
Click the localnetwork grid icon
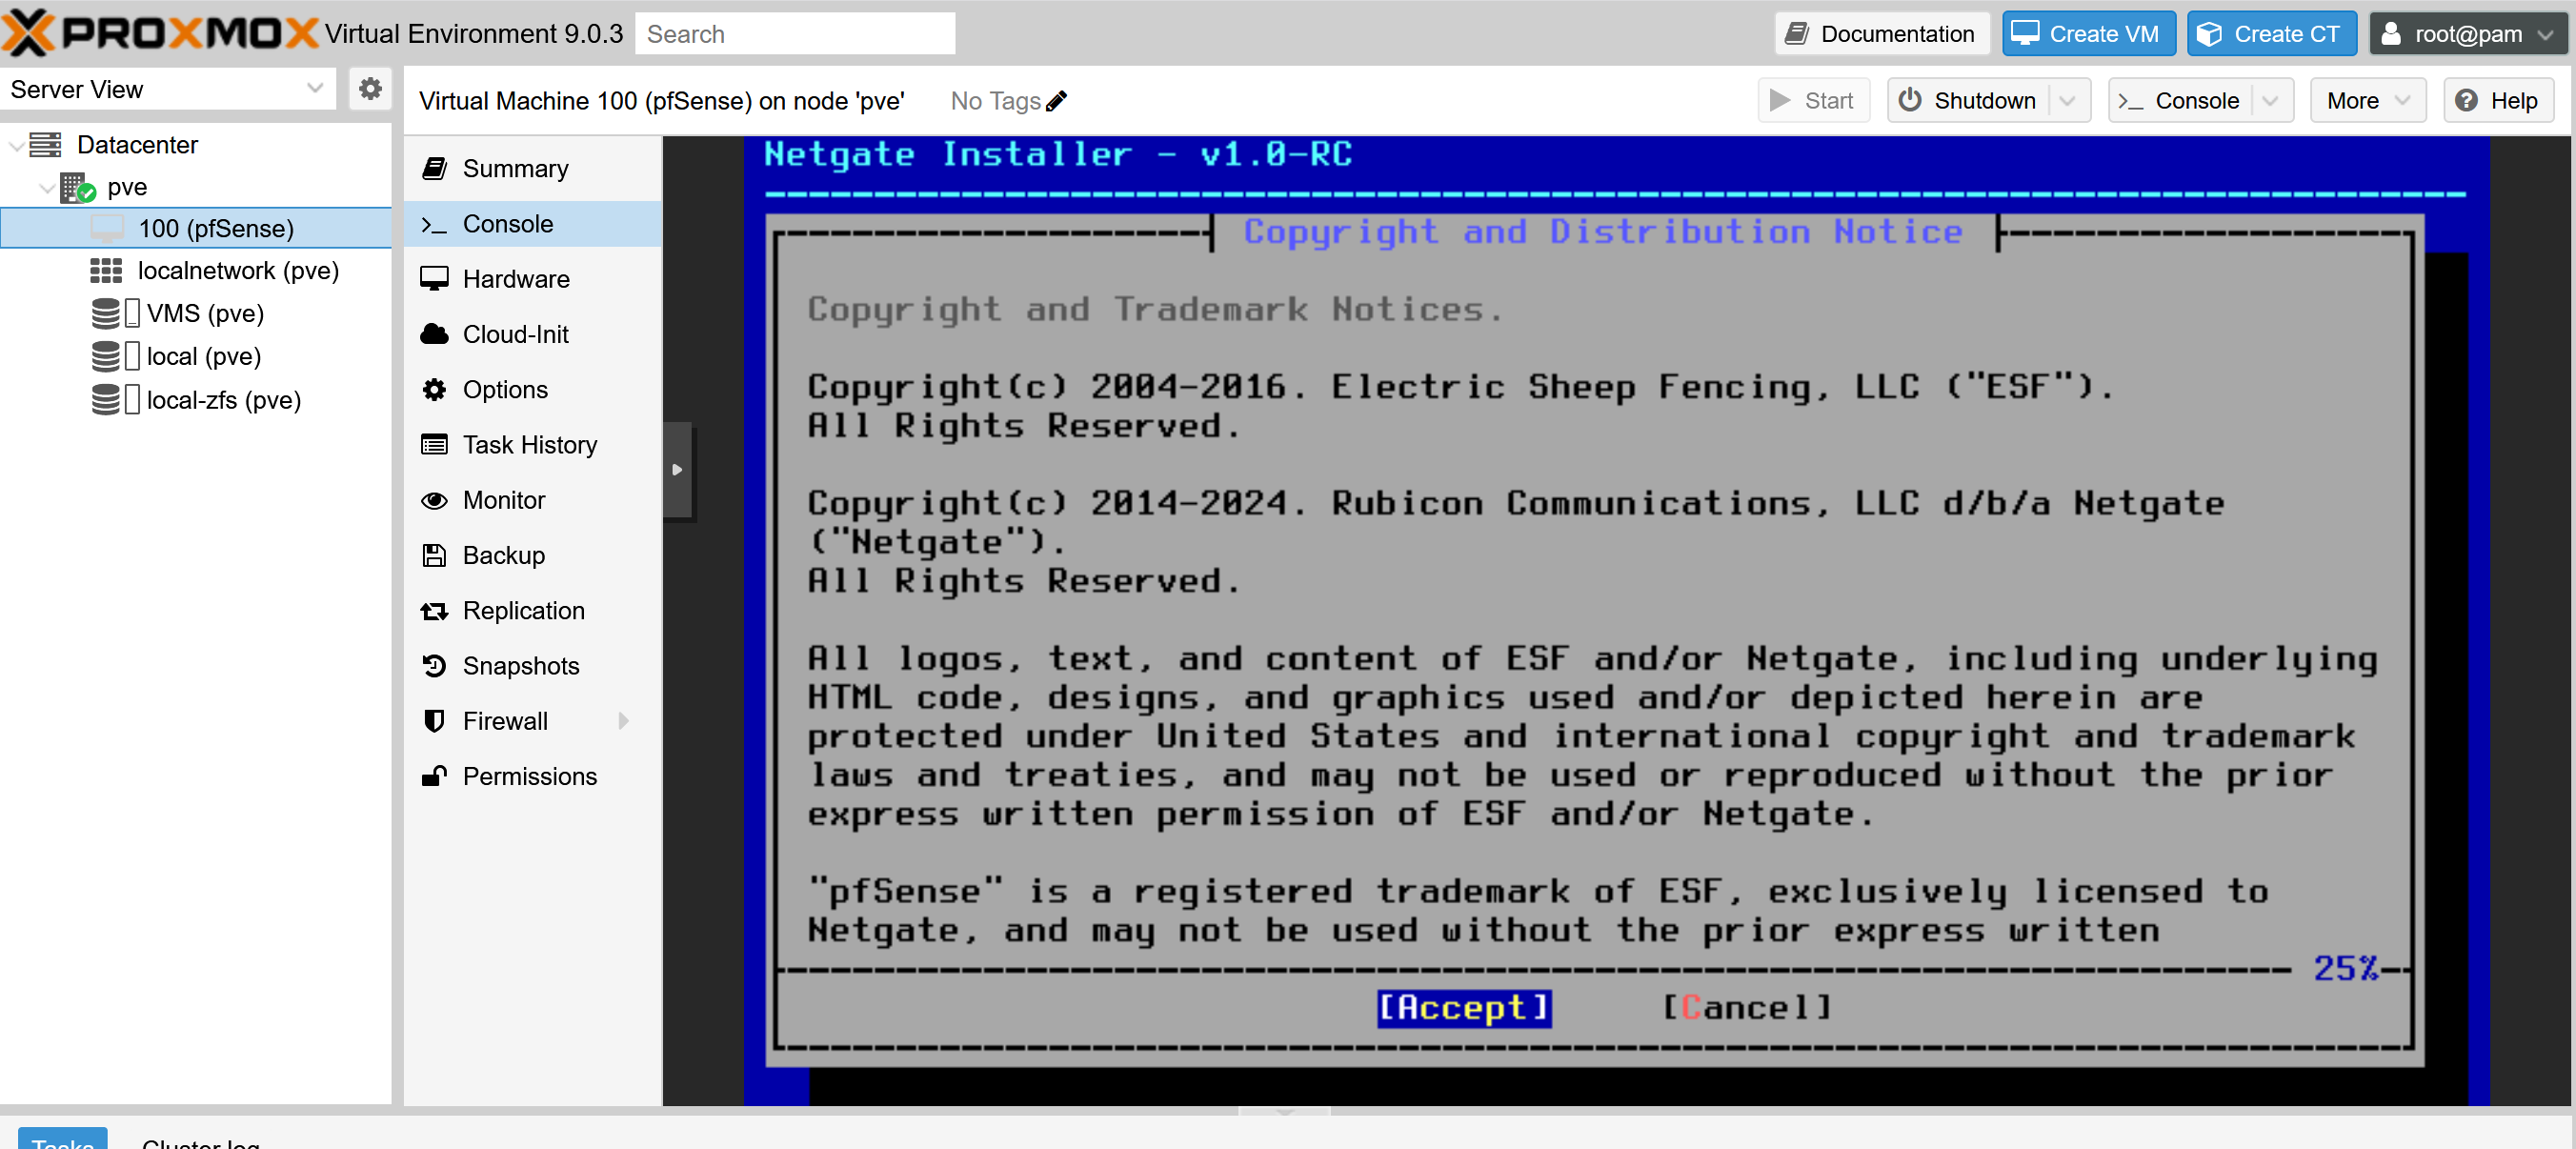(106, 271)
